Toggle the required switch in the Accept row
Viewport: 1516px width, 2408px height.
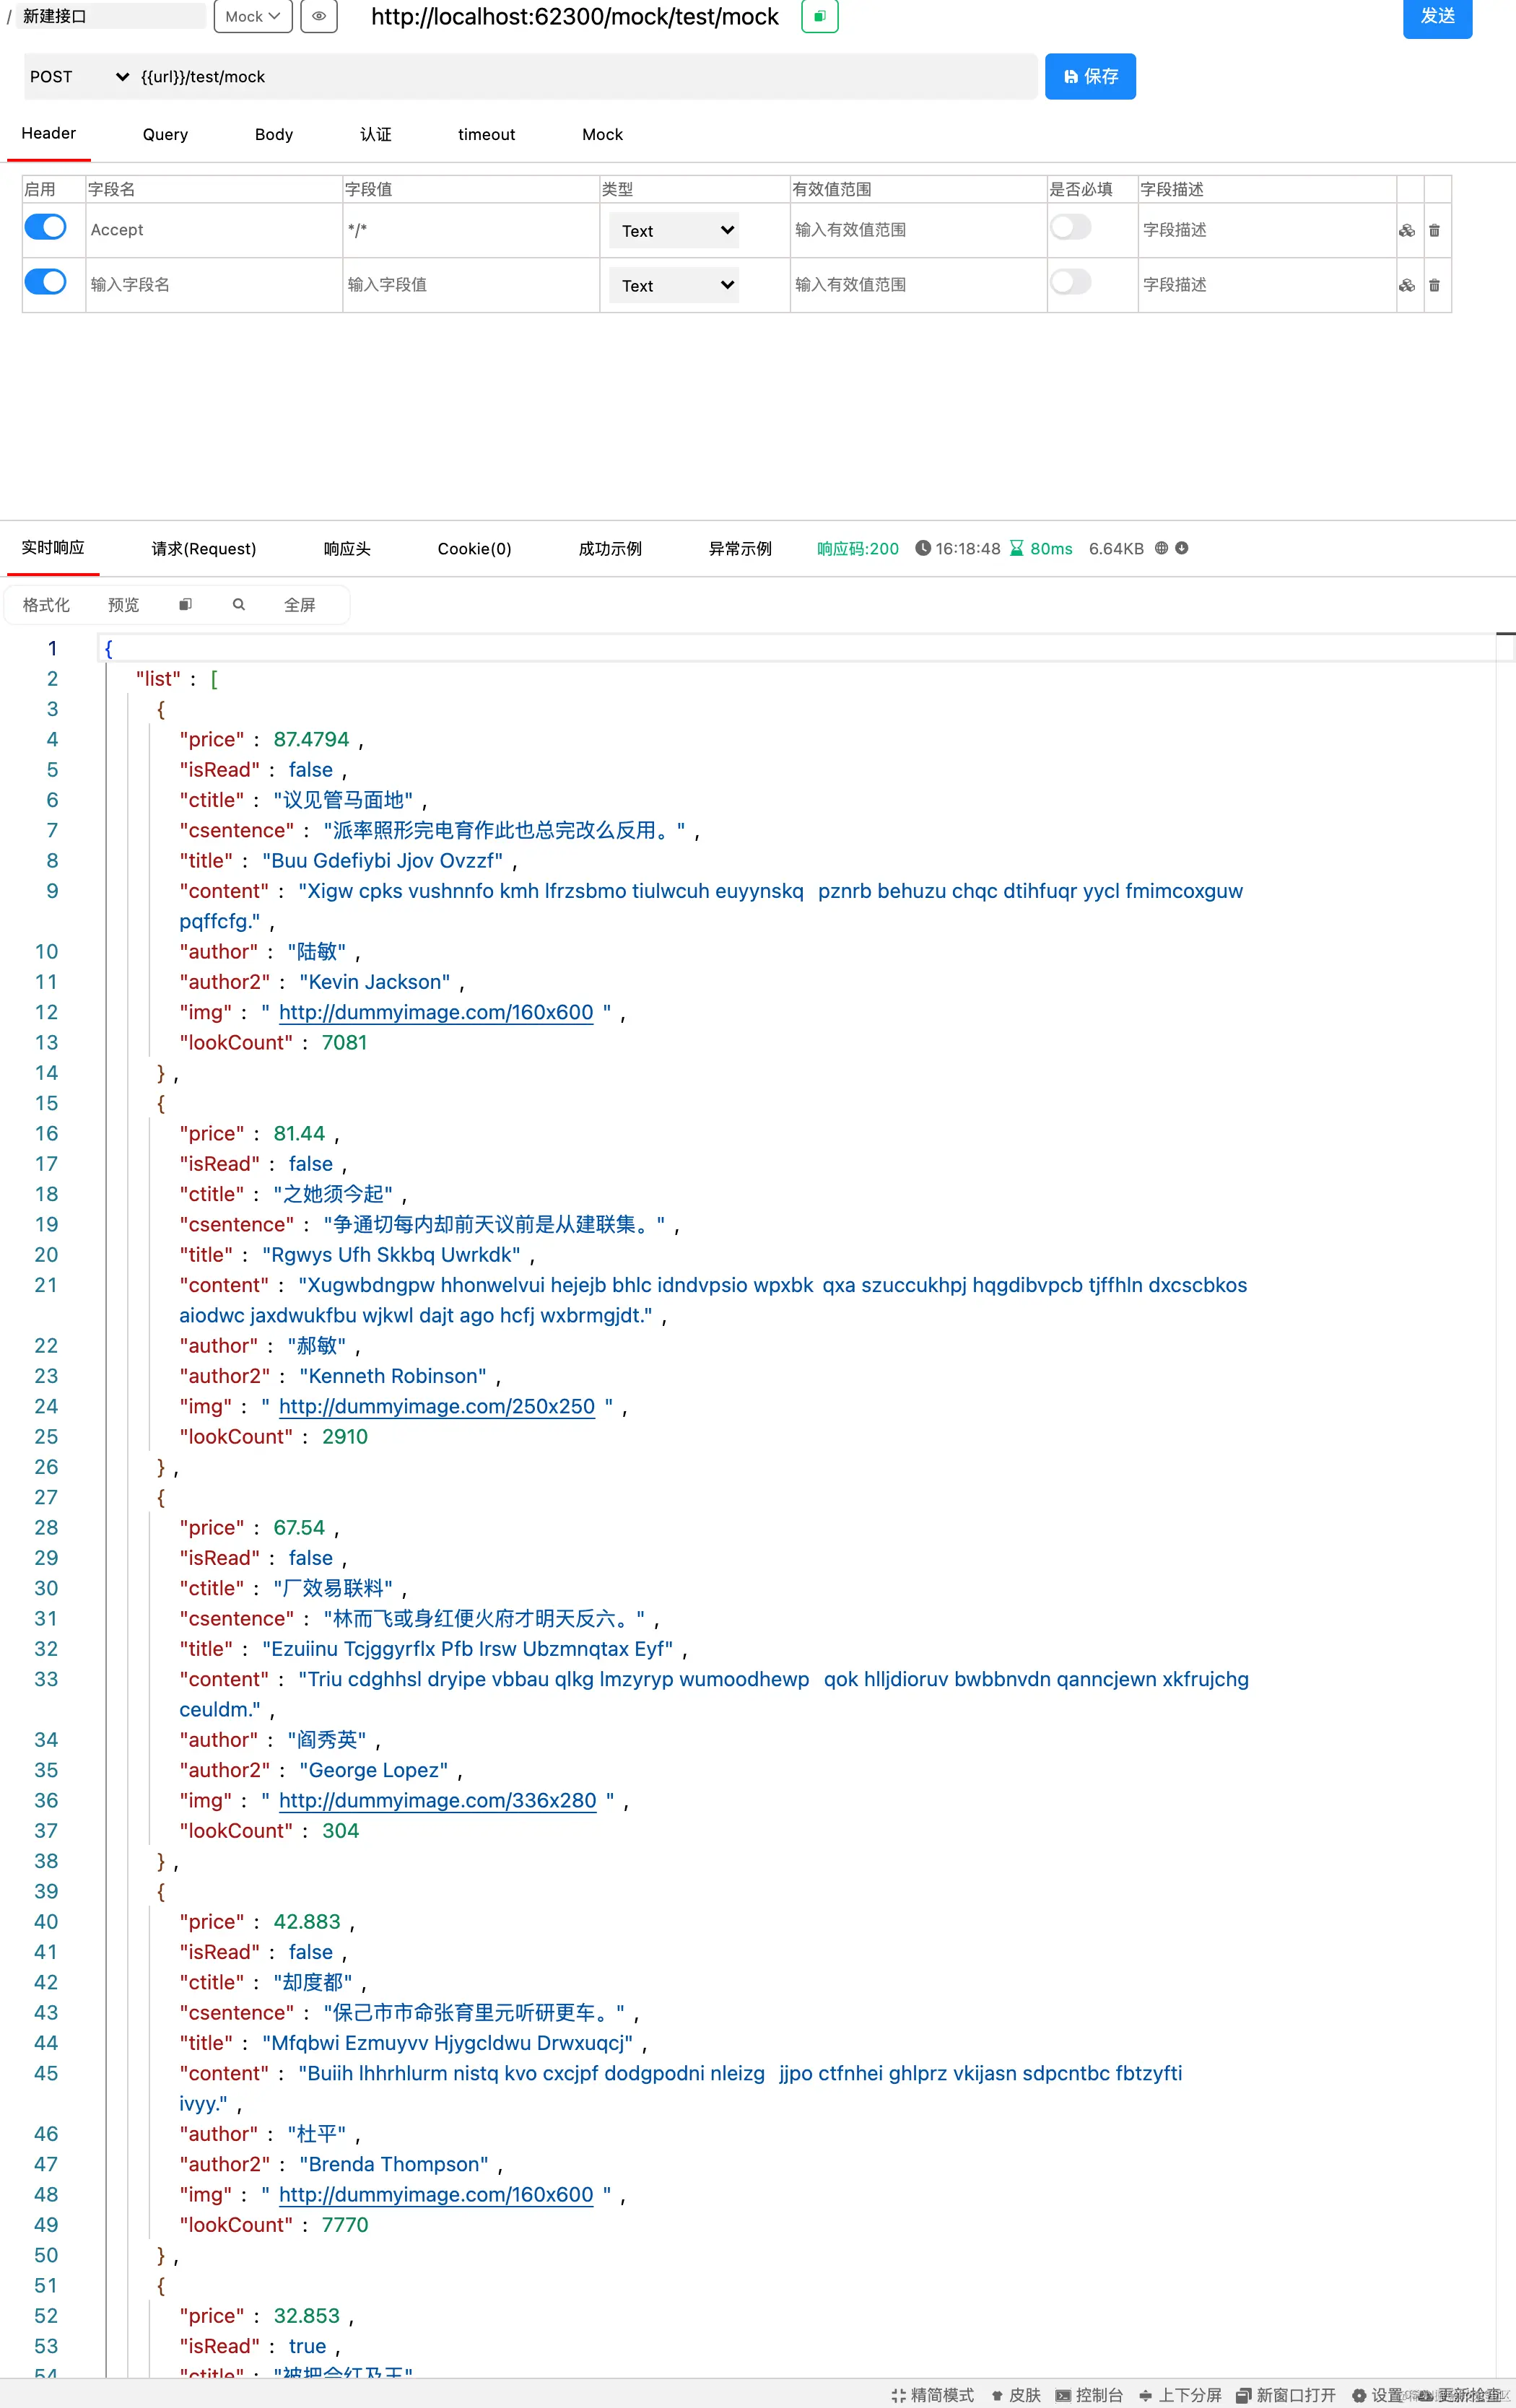pyautogui.click(x=1070, y=227)
